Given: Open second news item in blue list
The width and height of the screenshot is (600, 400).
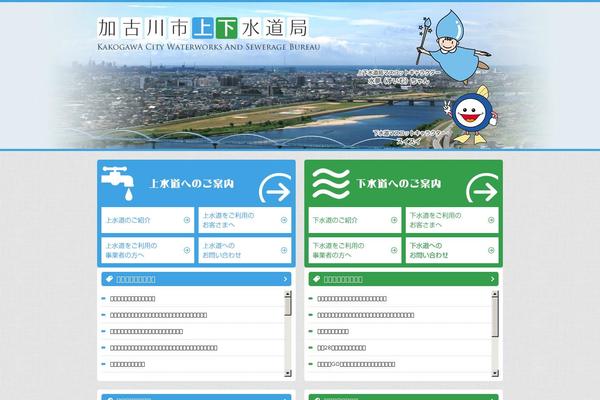Looking at the screenshot, I should click(x=158, y=315).
